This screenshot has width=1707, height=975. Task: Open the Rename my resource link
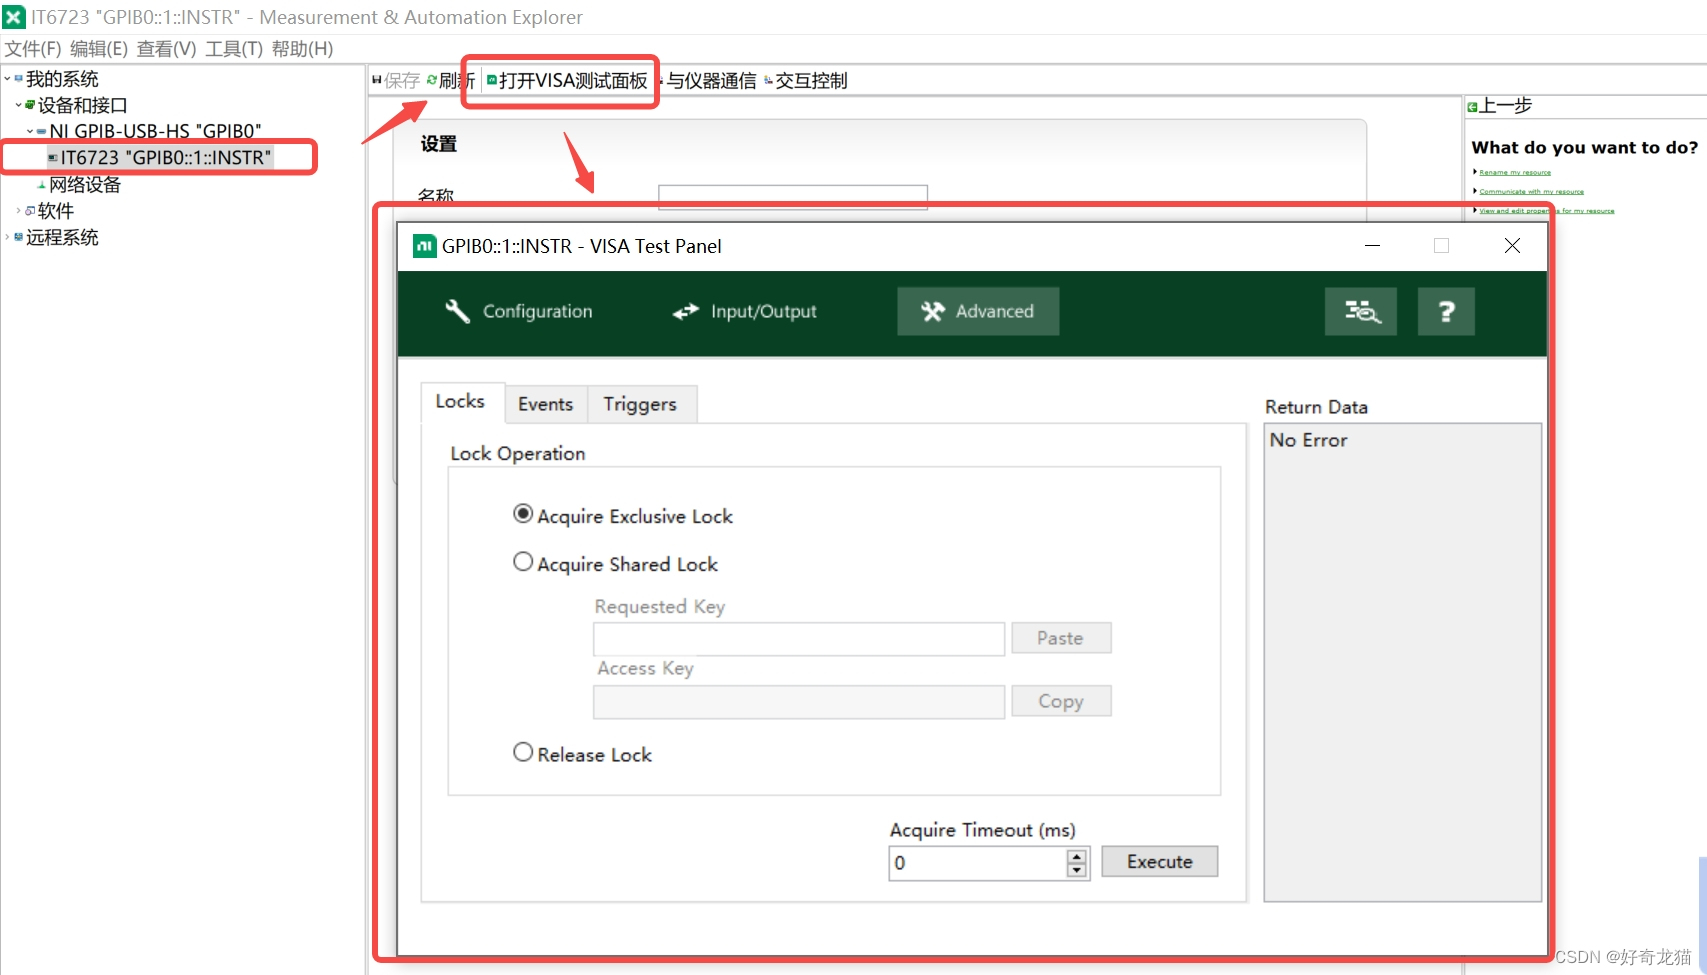[x=1515, y=172]
